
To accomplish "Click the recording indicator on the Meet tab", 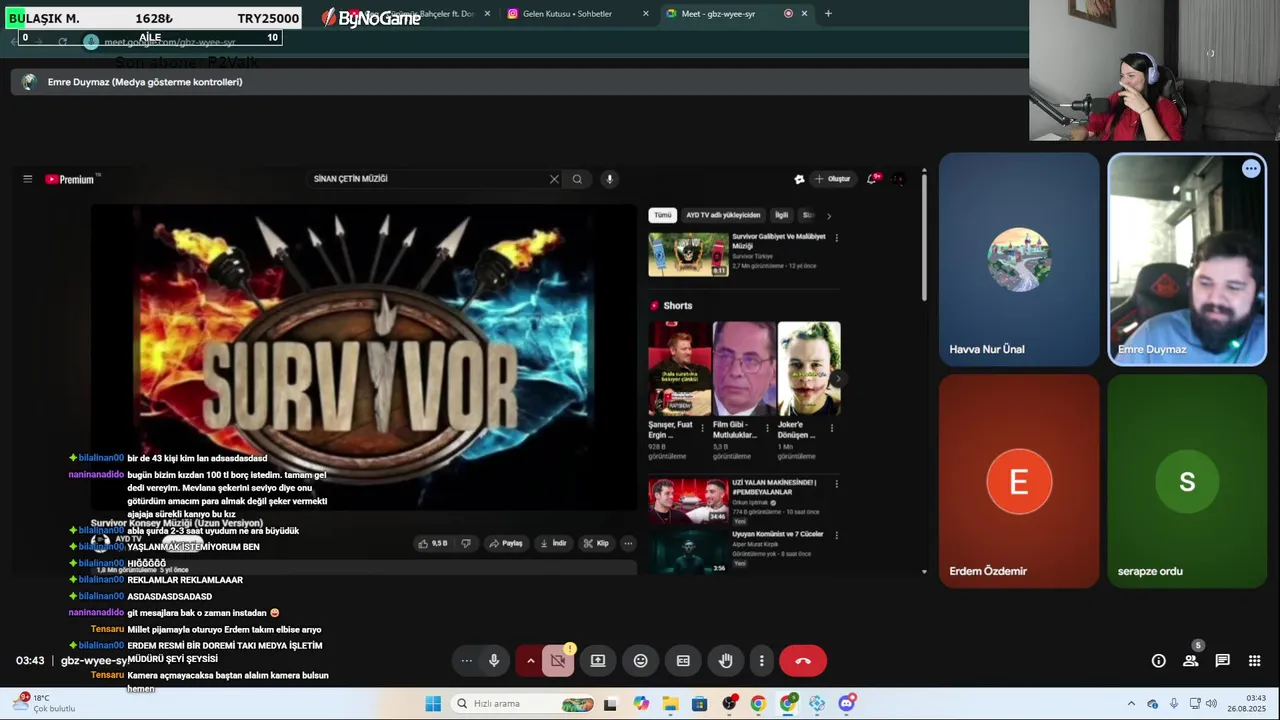I will coord(788,14).
